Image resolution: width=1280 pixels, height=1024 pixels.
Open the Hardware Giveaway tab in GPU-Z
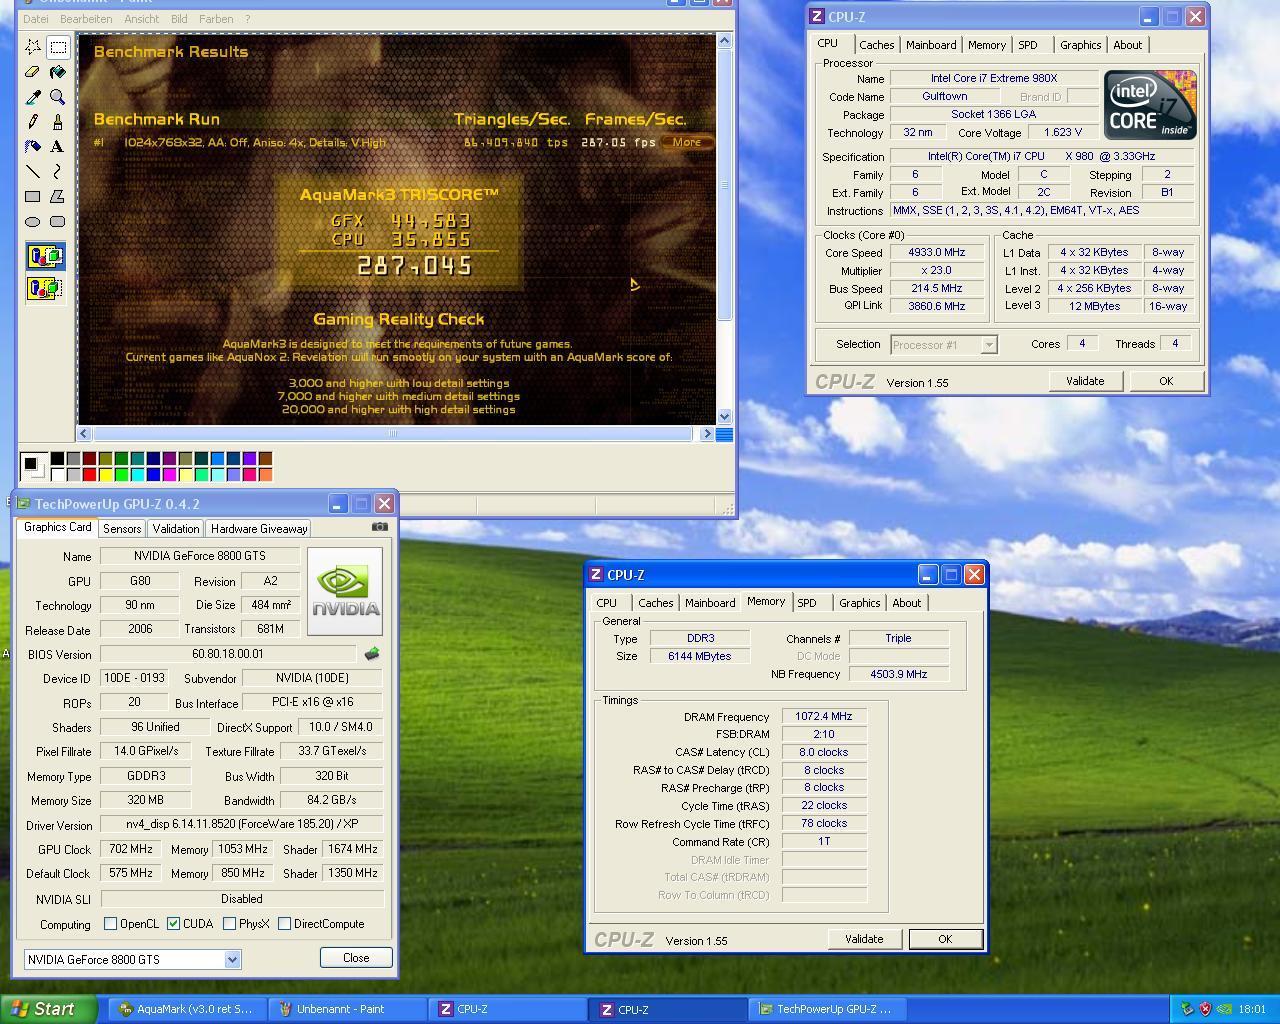[259, 528]
